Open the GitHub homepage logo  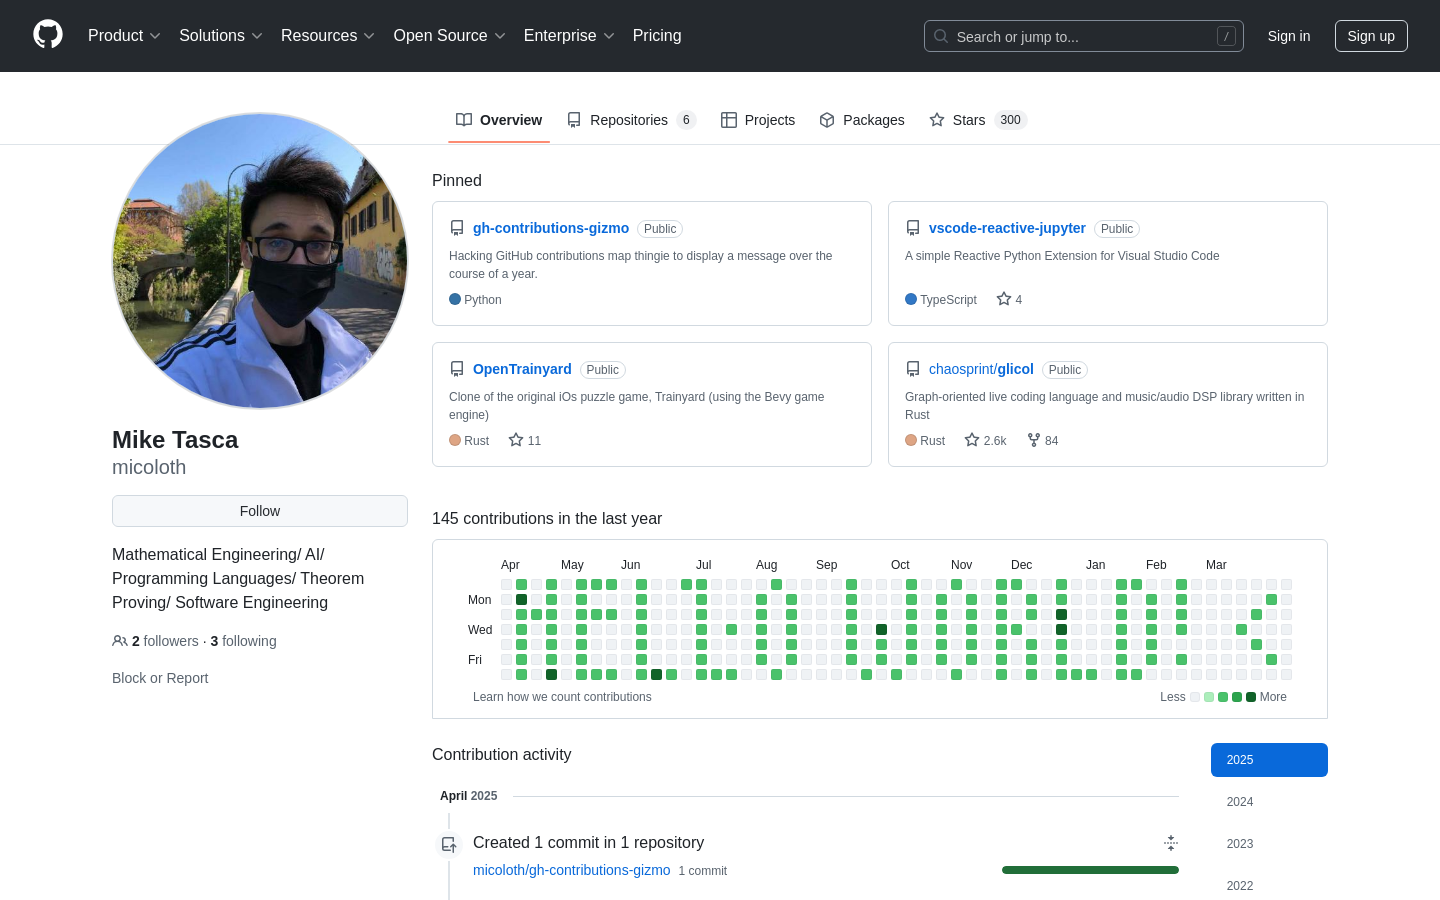tap(48, 35)
